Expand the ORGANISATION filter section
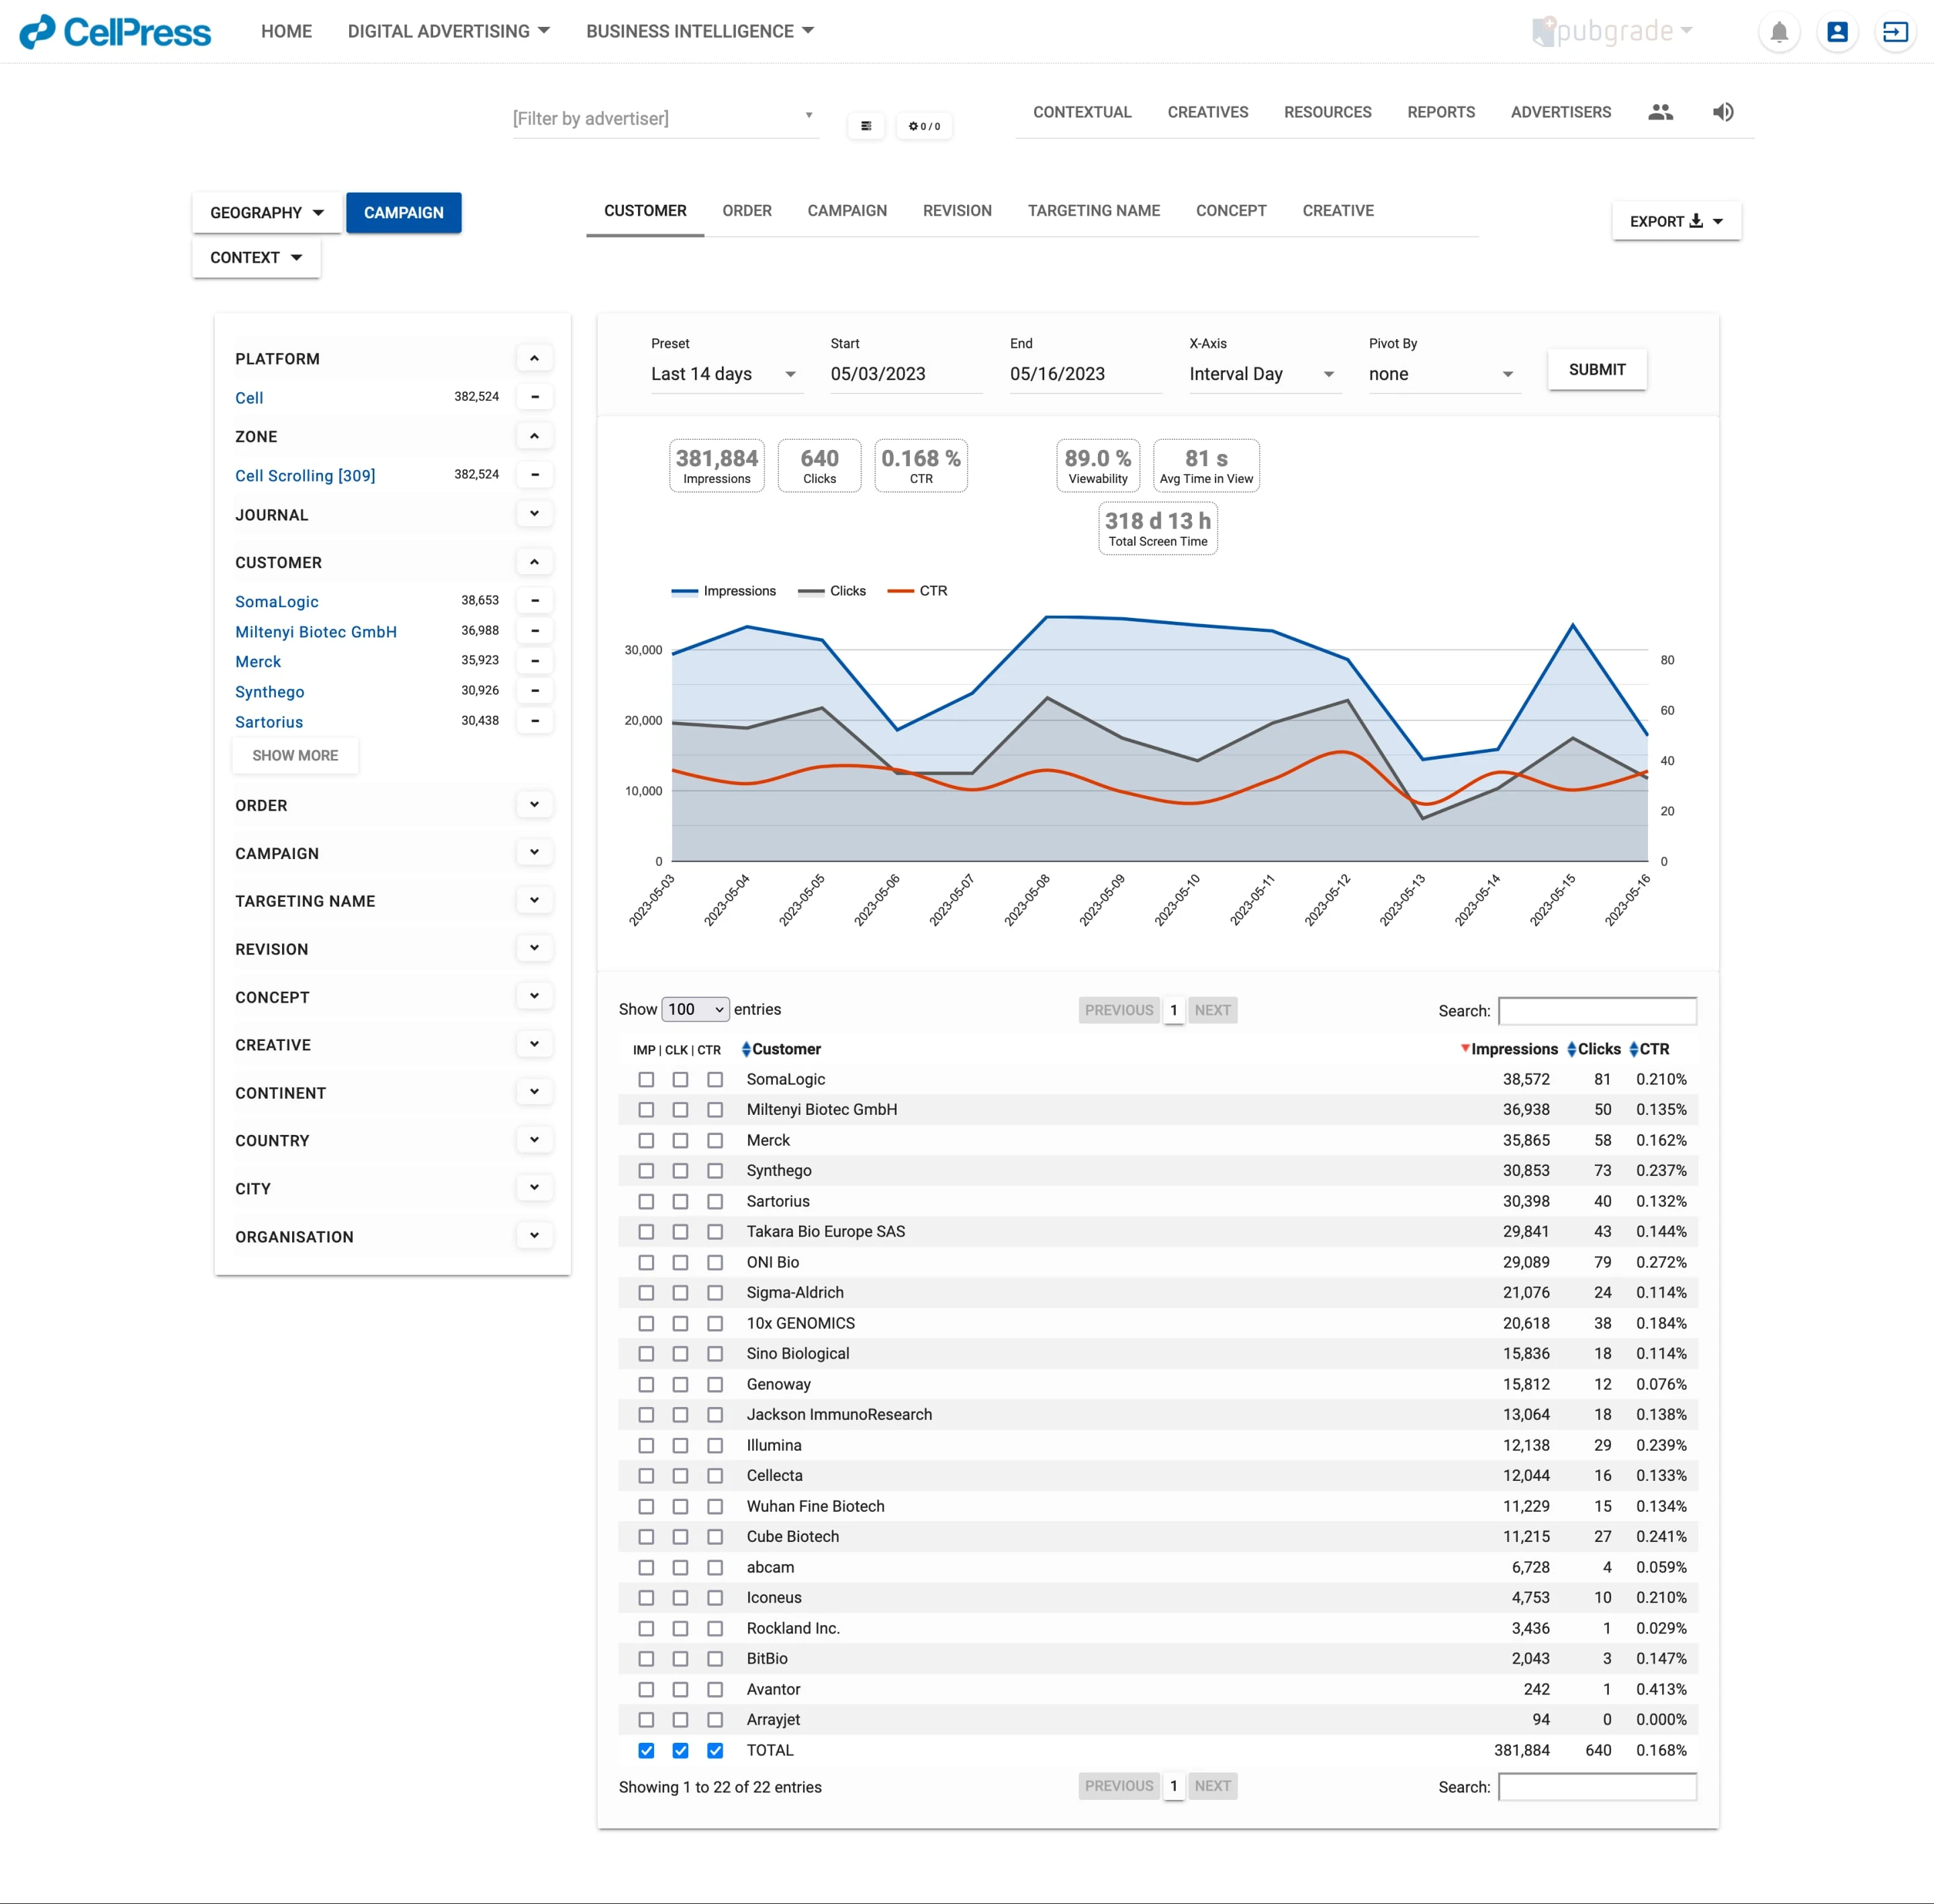The height and width of the screenshot is (1904, 1934). pyautogui.click(x=535, y=1236)
